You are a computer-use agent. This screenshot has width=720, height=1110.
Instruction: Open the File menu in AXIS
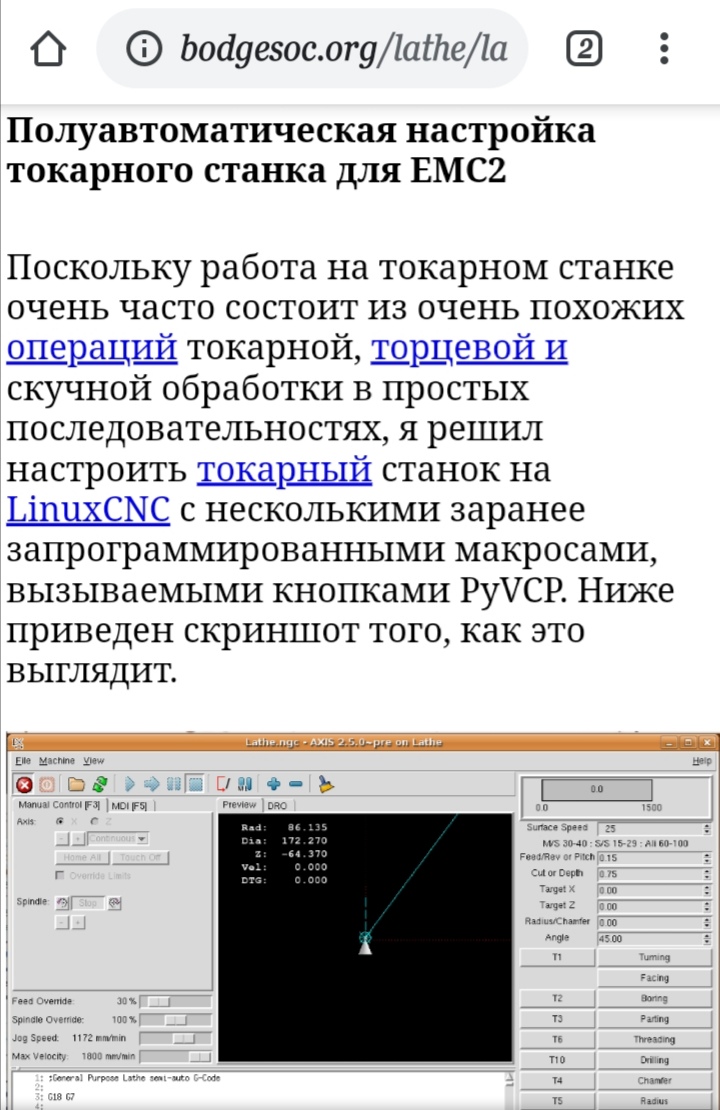[23, 760]
